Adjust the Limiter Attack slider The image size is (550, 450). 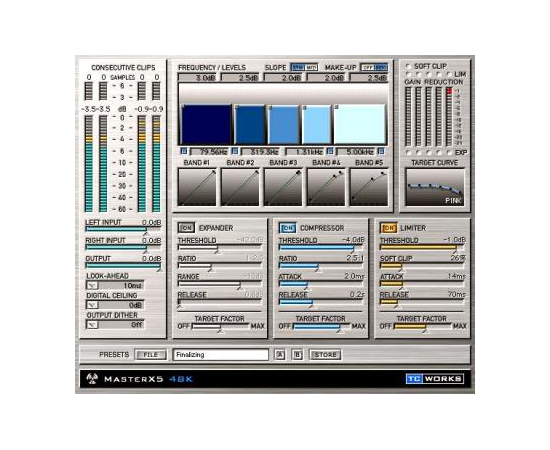coord(423,284)
